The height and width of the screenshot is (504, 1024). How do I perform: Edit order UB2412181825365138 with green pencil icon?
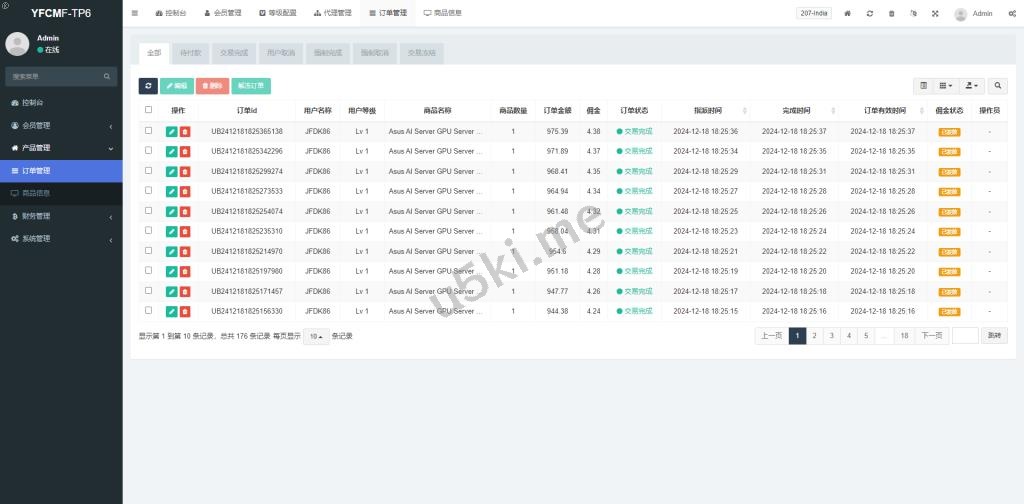[x=171, y=131]
